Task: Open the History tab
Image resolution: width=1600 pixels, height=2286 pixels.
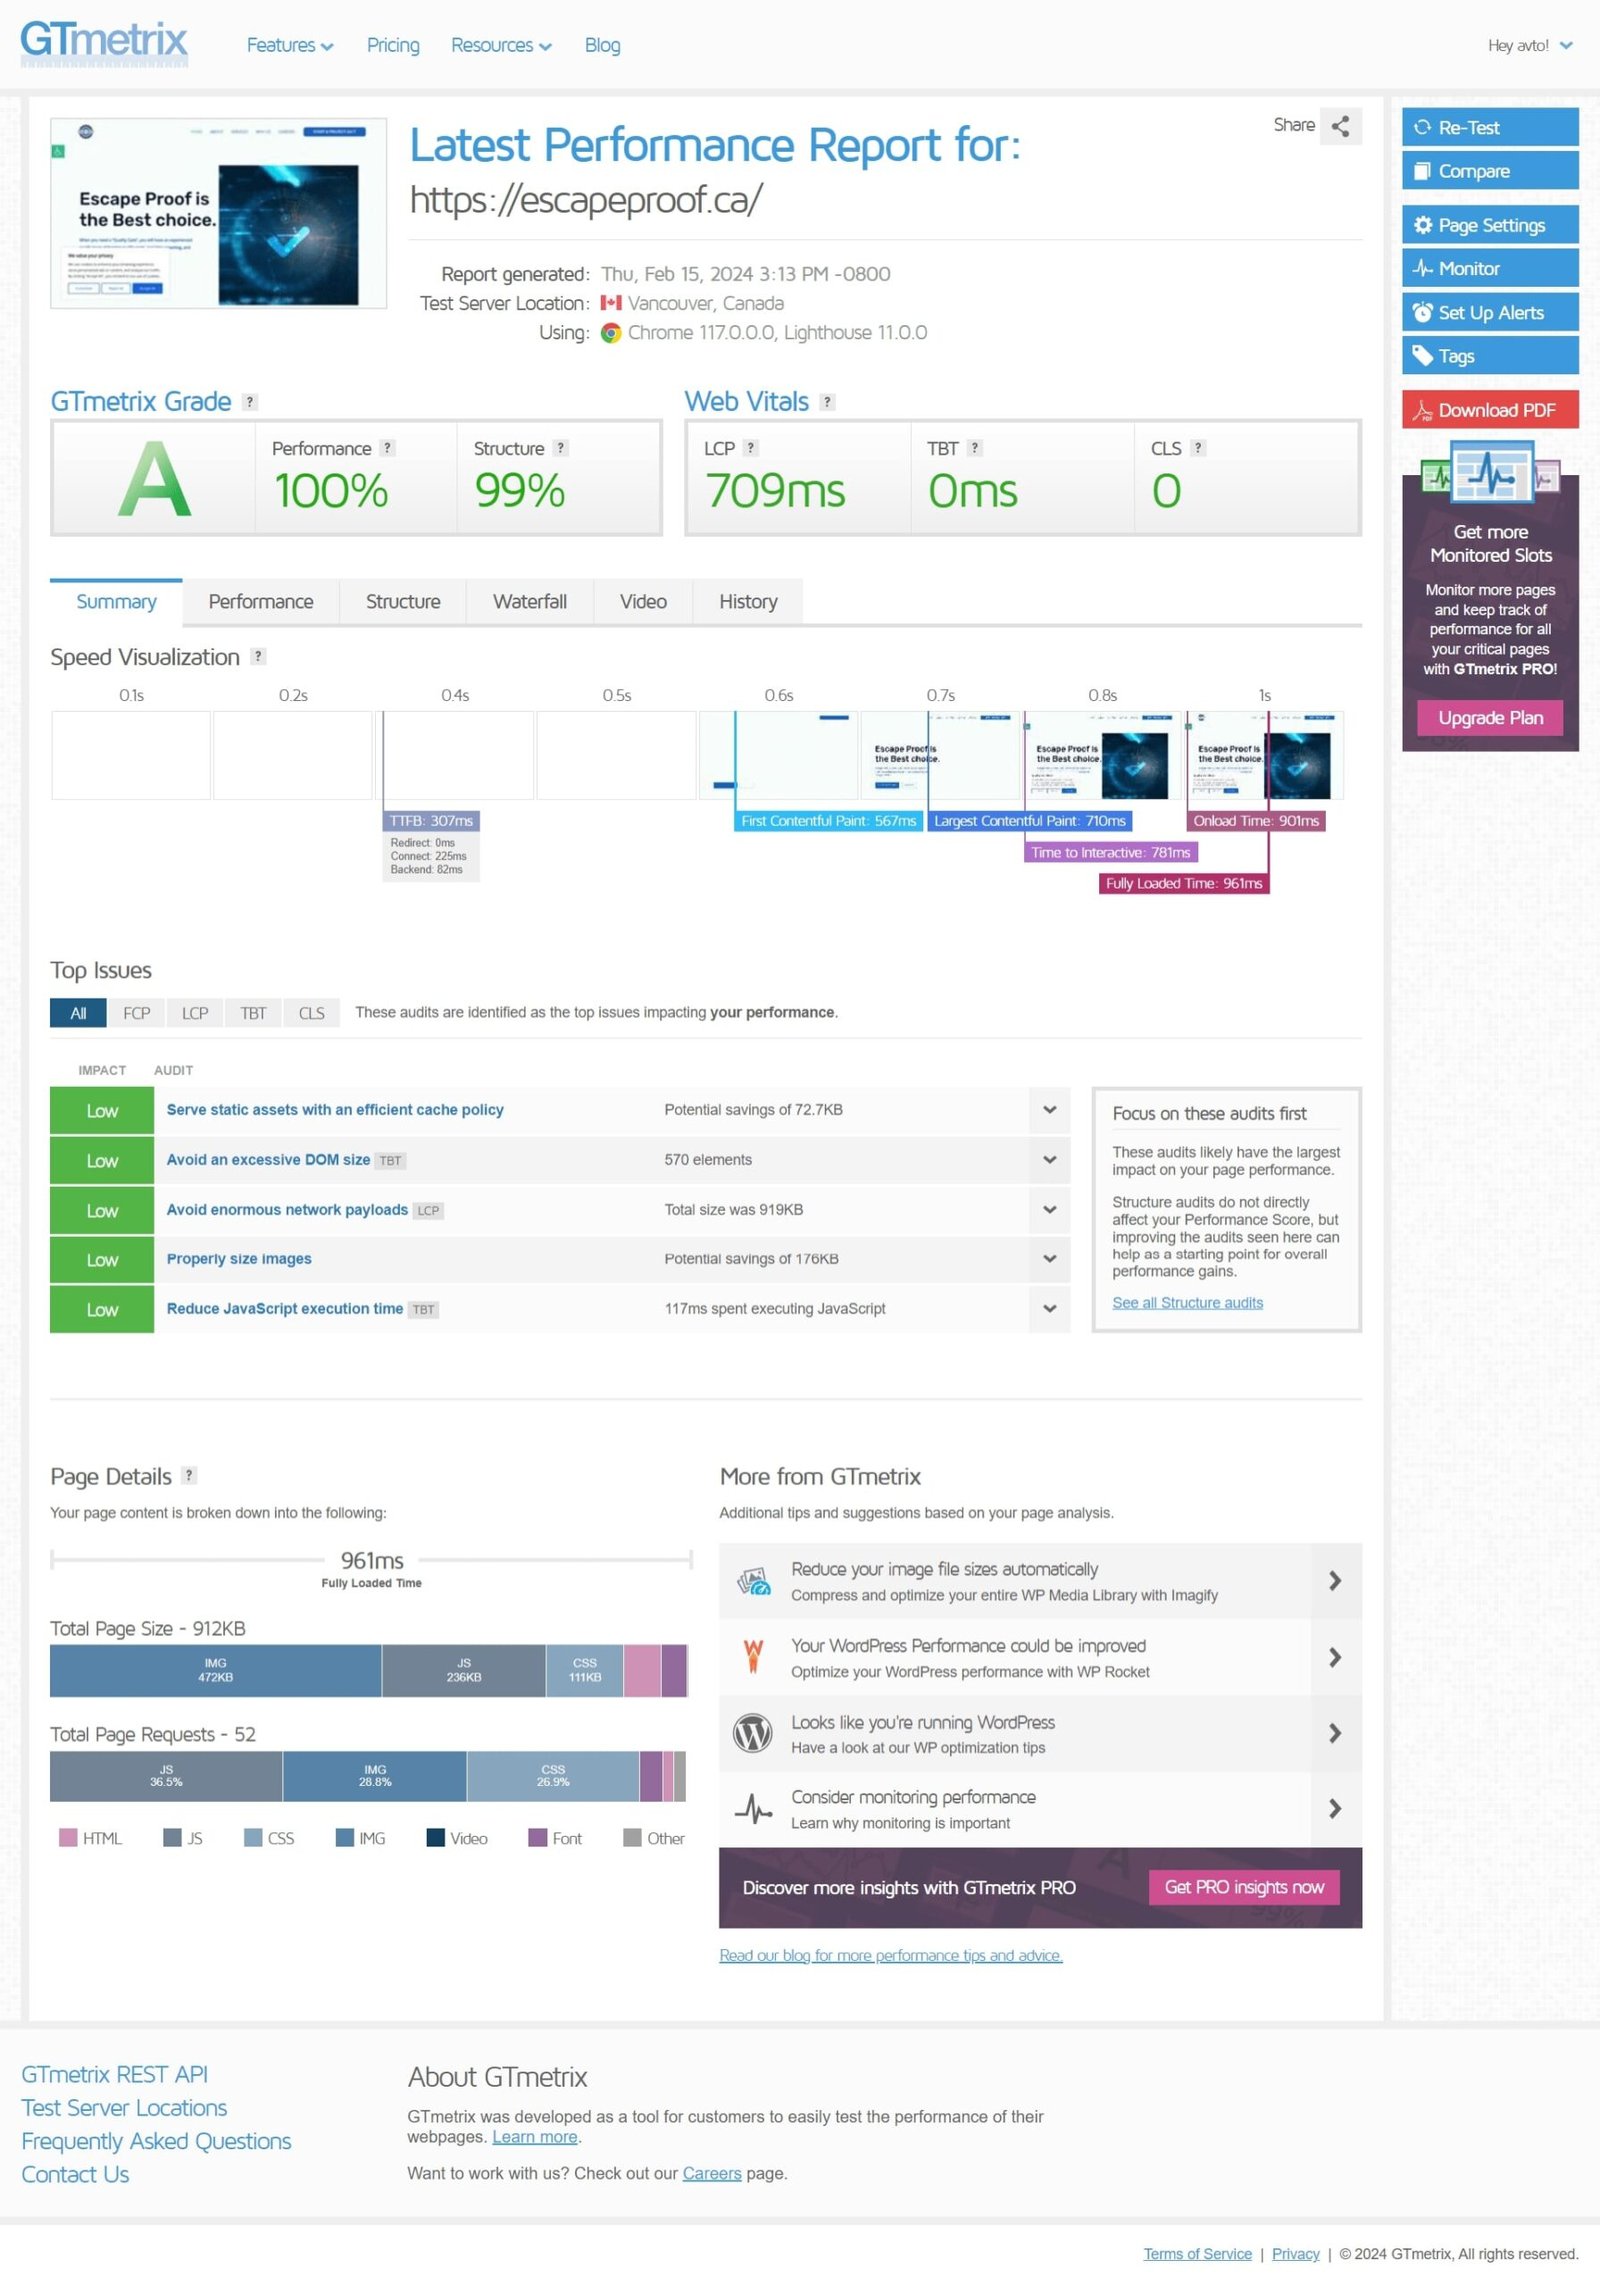Action: point(747,602)
